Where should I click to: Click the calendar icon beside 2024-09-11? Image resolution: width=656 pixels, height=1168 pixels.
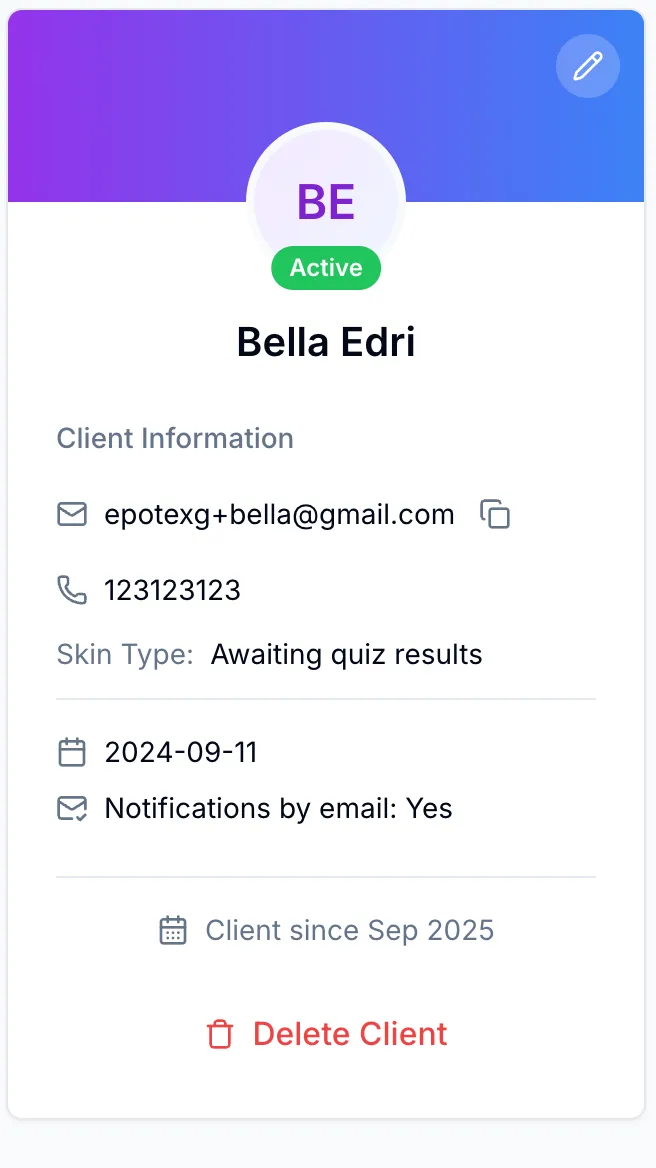pyautogui.click(x=72, y=752)
